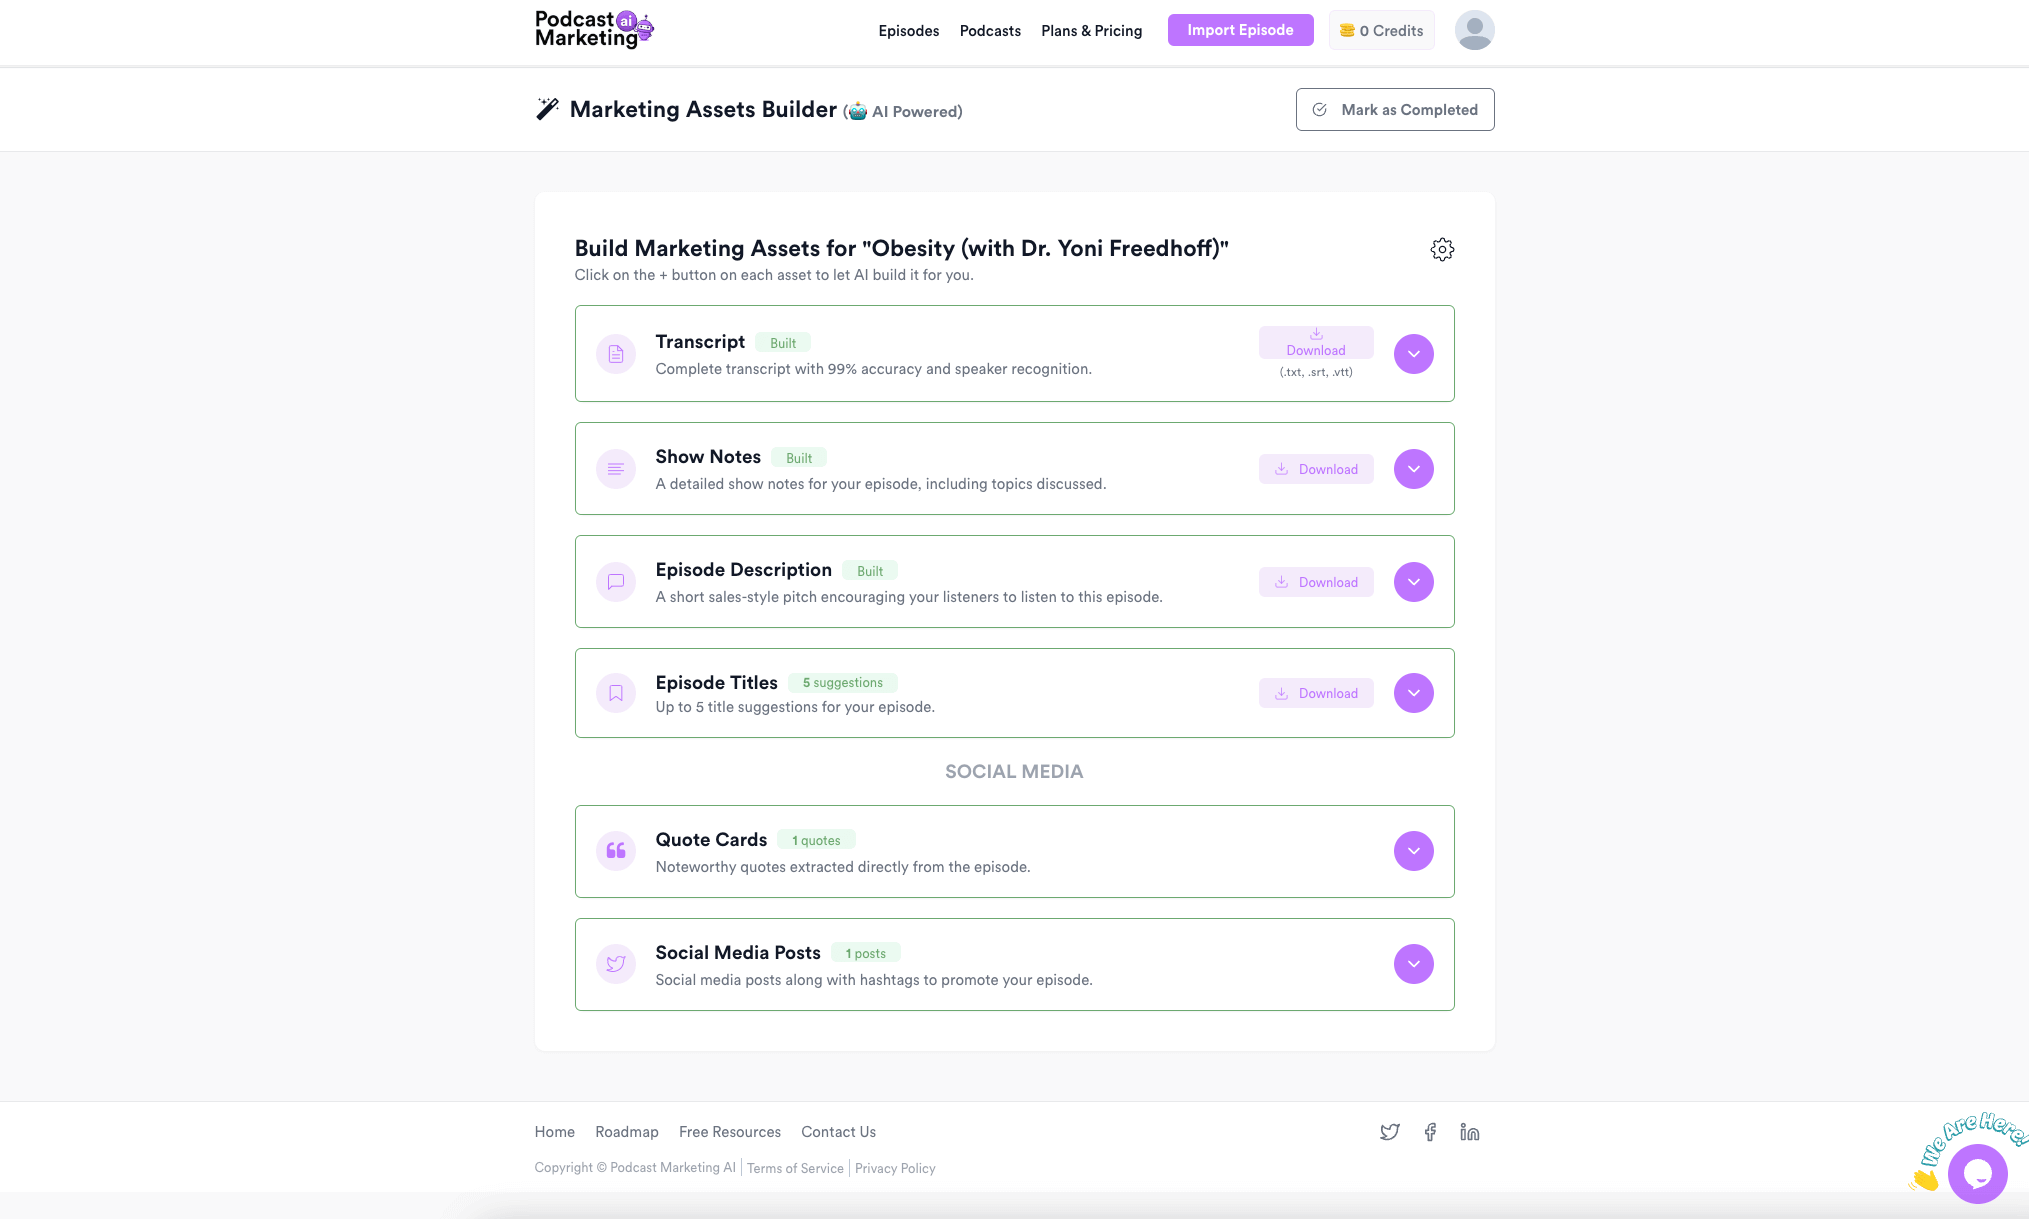Select the Transcript document icon
The image size is (2029, 1219).
click(615, 353)
